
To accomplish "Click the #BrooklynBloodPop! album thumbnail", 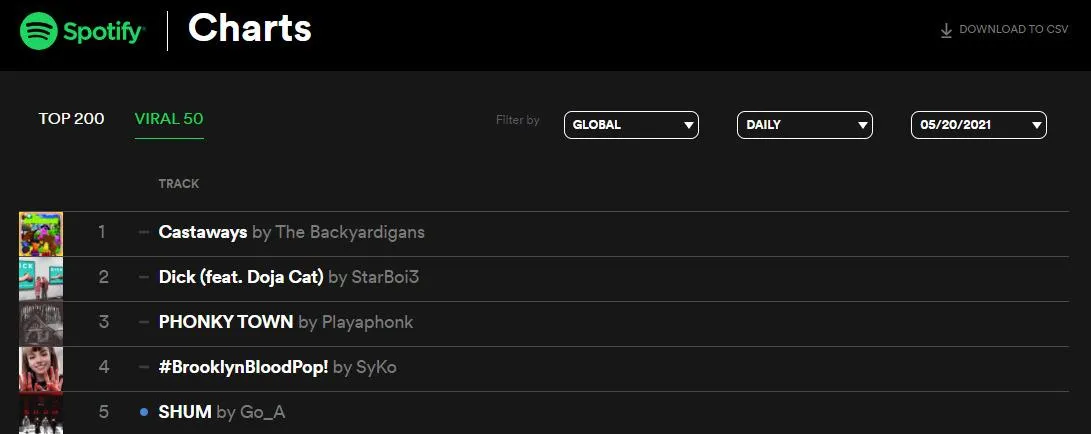I will coord(41,368).
